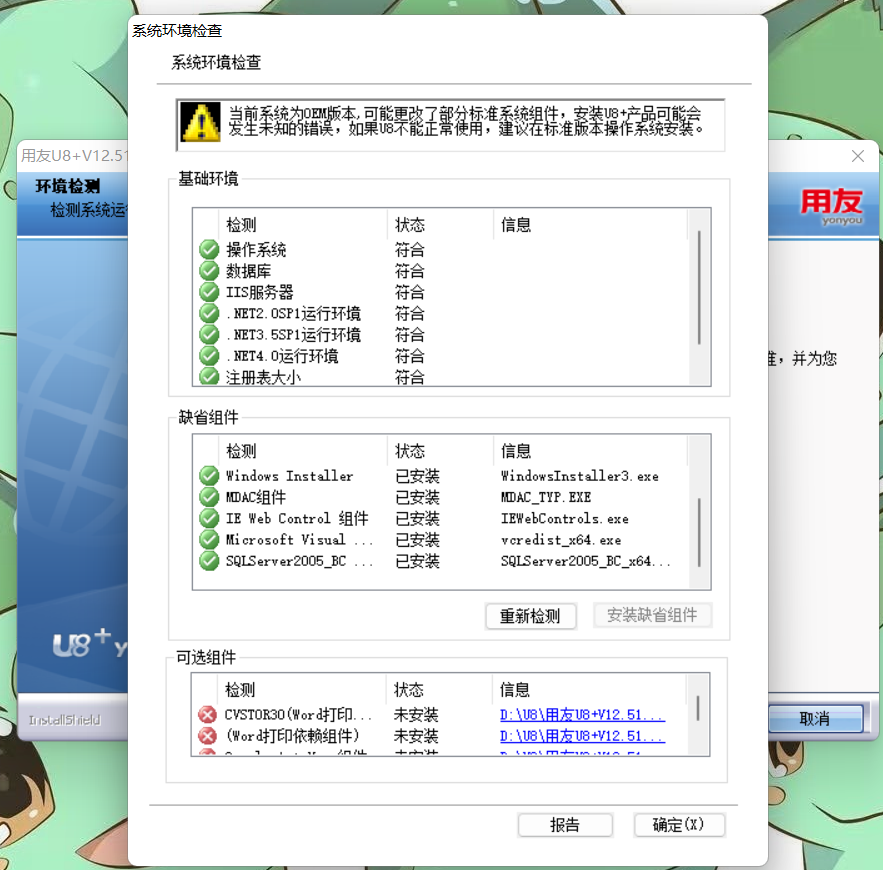Click WindowsInstaller3.exe info cell
Image resolution: width=883 pixels, height=870 pixels.
pyautogui.click(x=580, y=476)
